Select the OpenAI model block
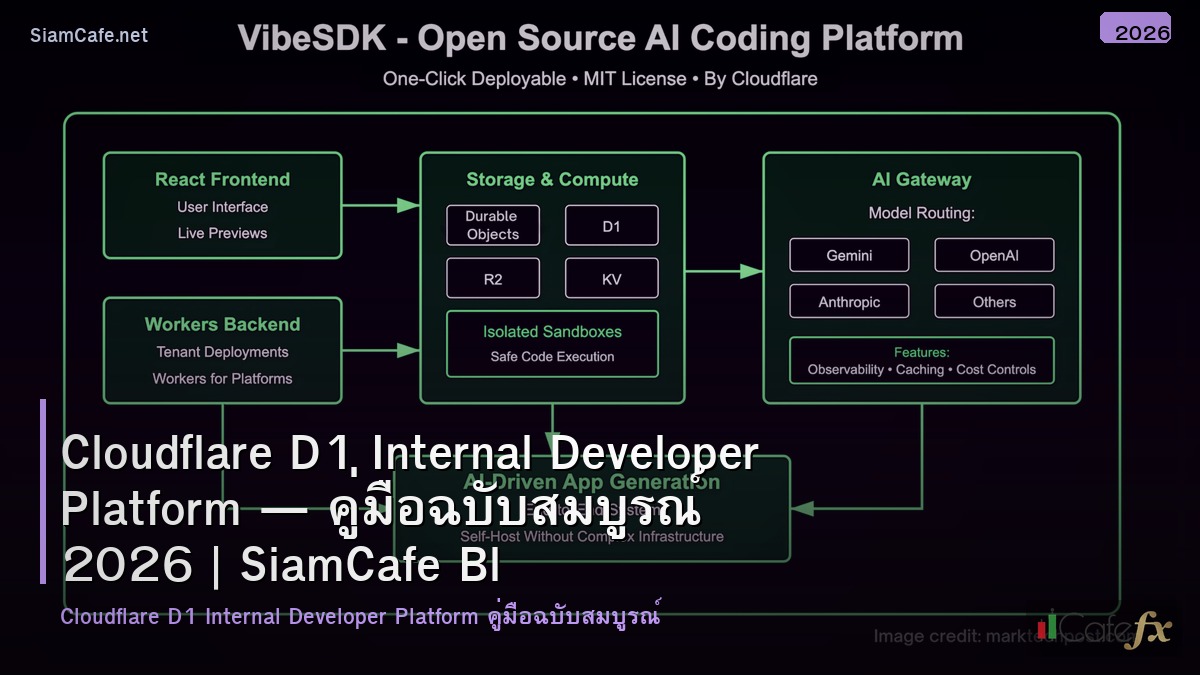 coord(994,255)
